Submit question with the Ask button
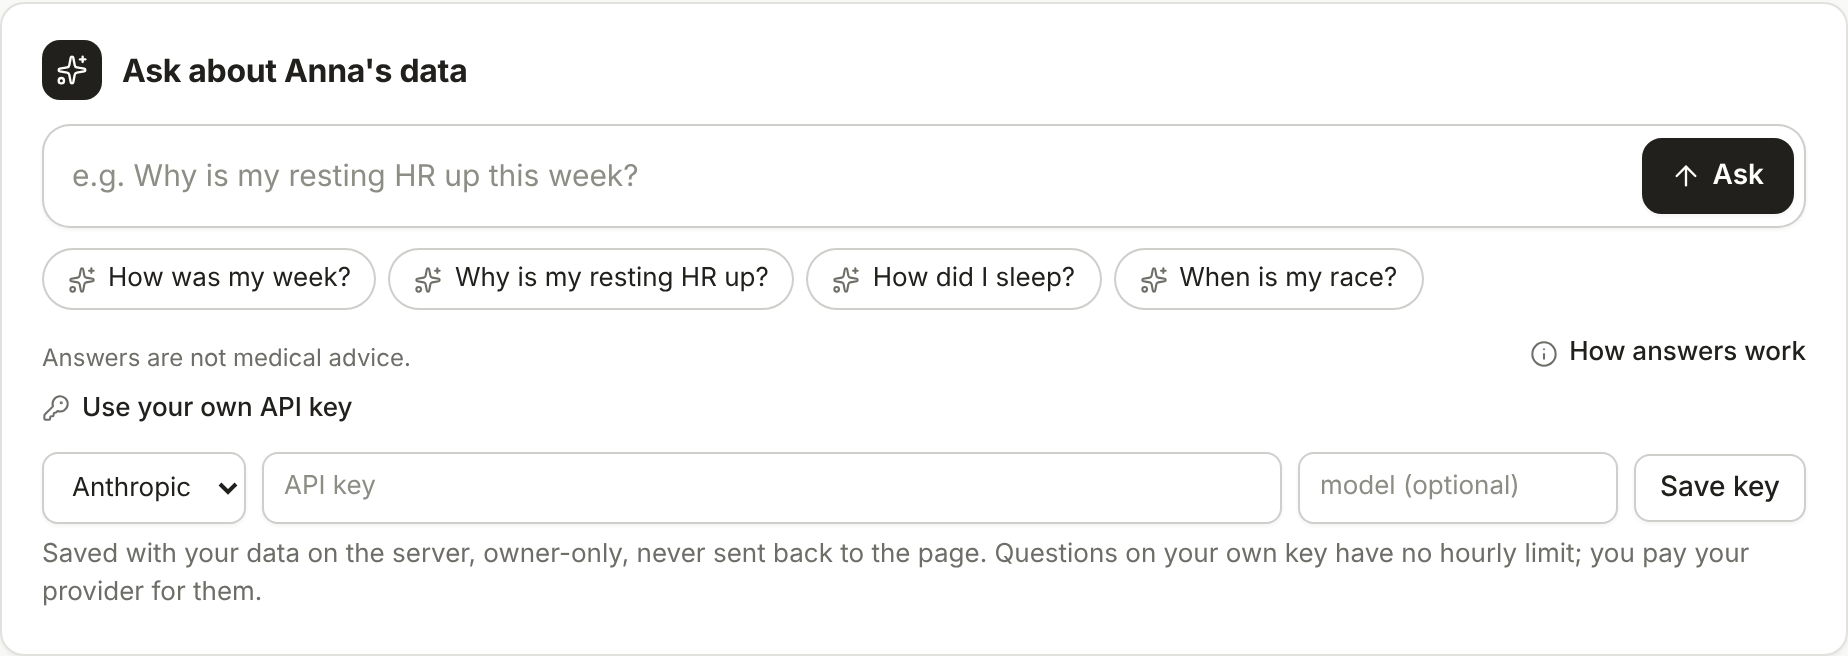 (1718, 176)
